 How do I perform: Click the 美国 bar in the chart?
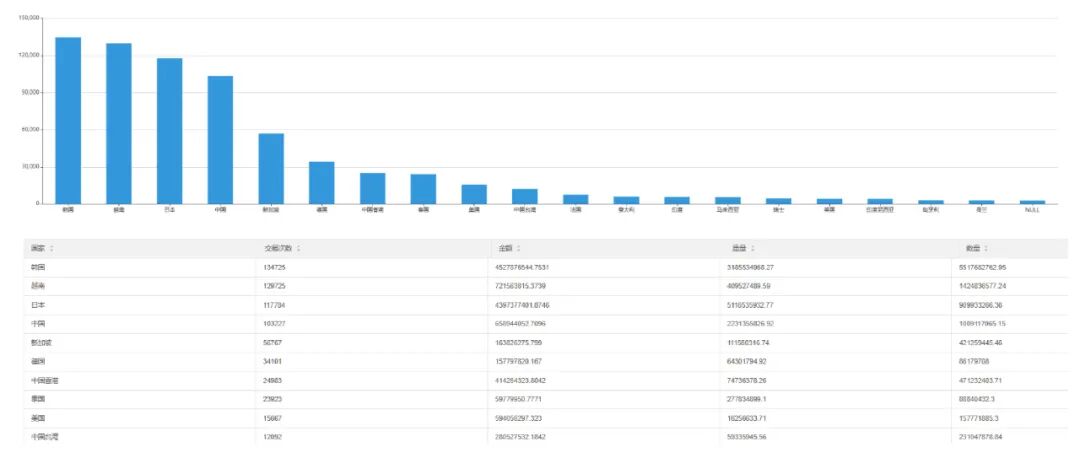(474, 194)
